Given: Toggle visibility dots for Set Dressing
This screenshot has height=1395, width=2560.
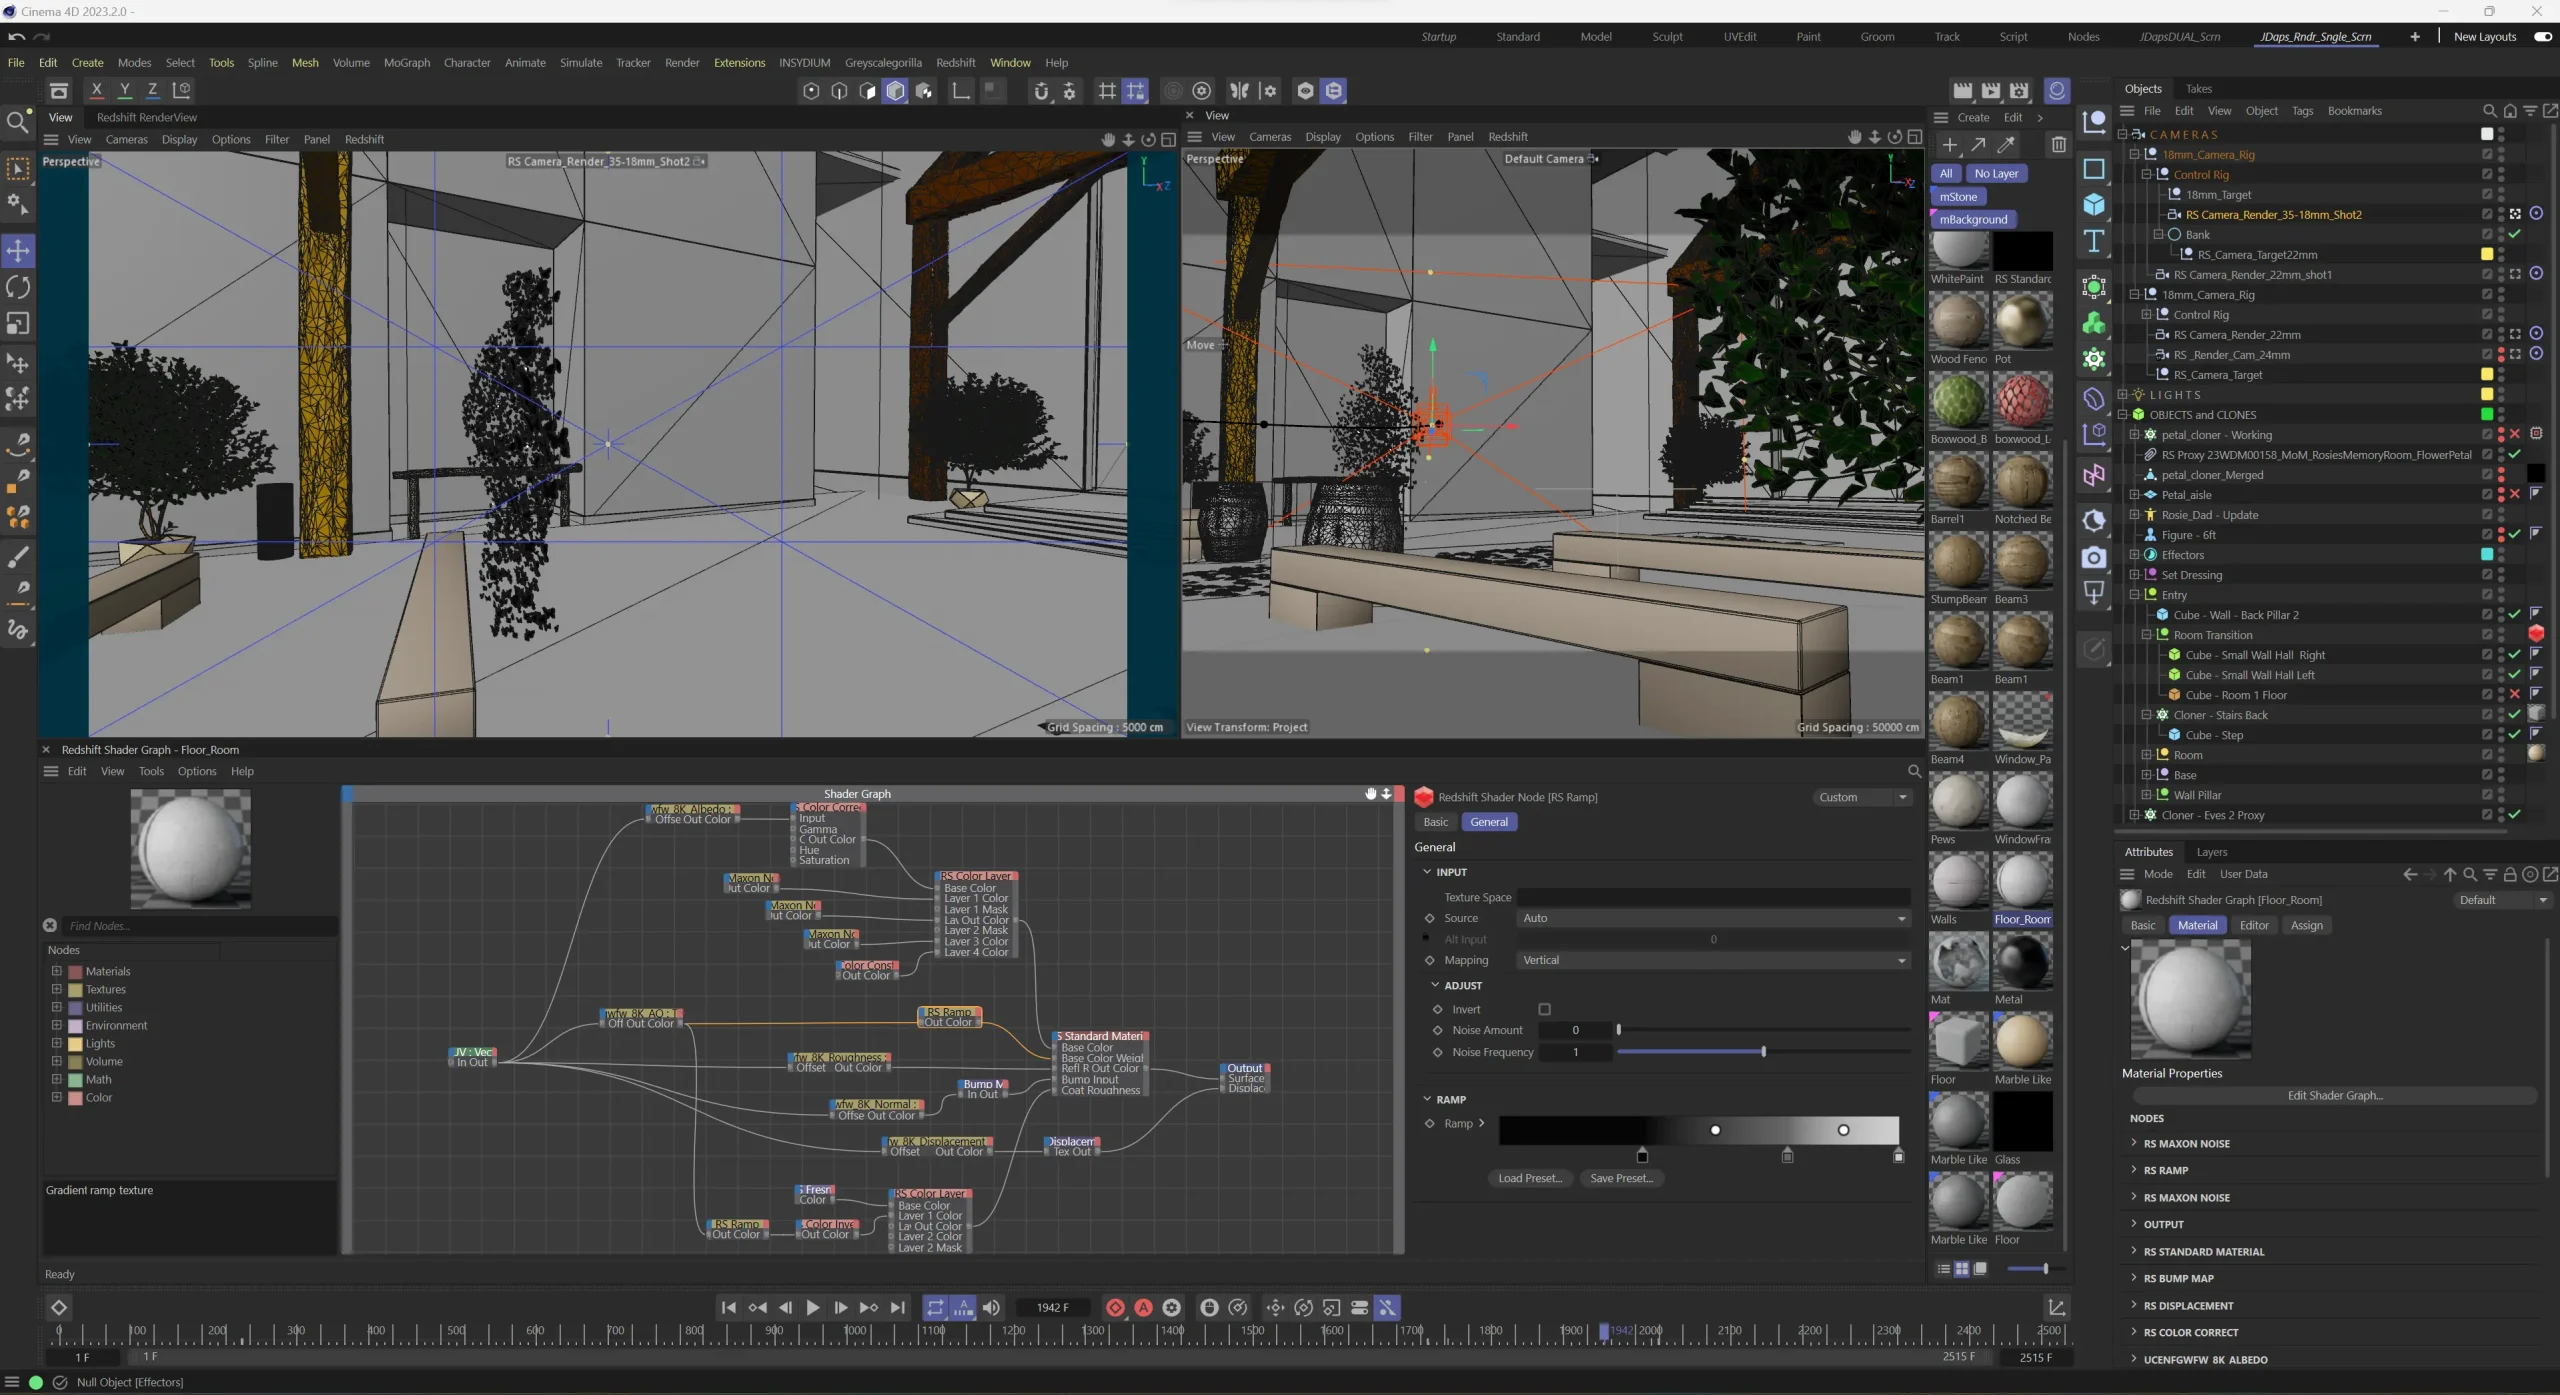Looking at the screenshot, I should 2501,575.
